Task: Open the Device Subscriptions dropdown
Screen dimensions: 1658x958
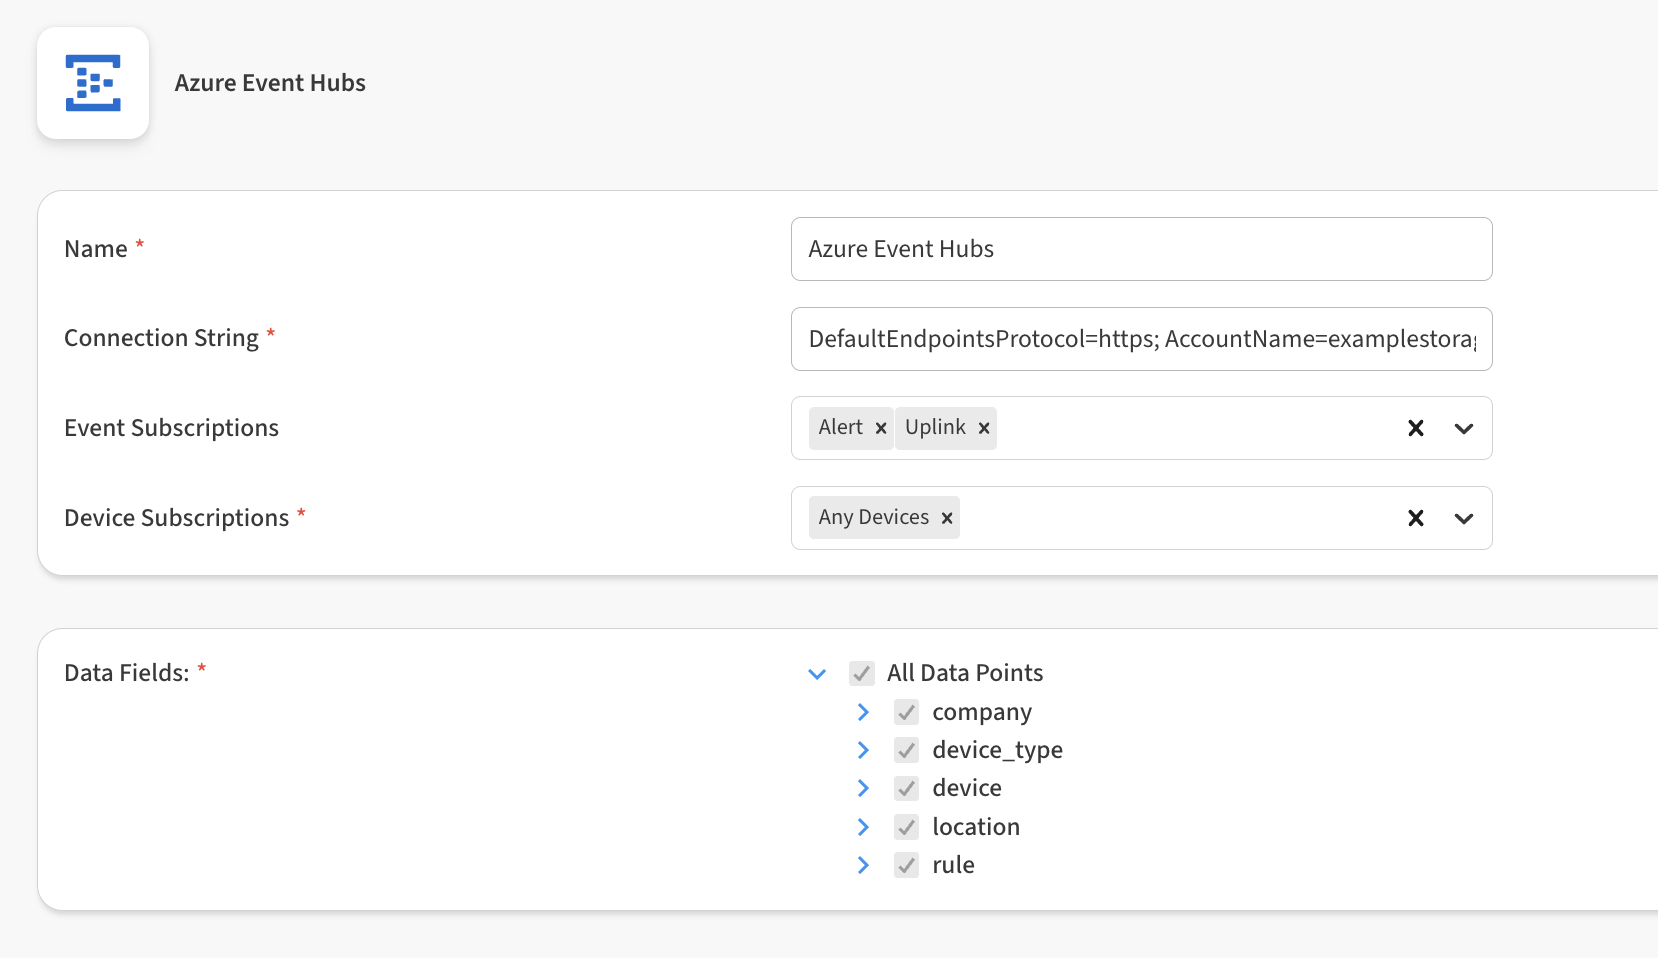Action: [1464, 518]
